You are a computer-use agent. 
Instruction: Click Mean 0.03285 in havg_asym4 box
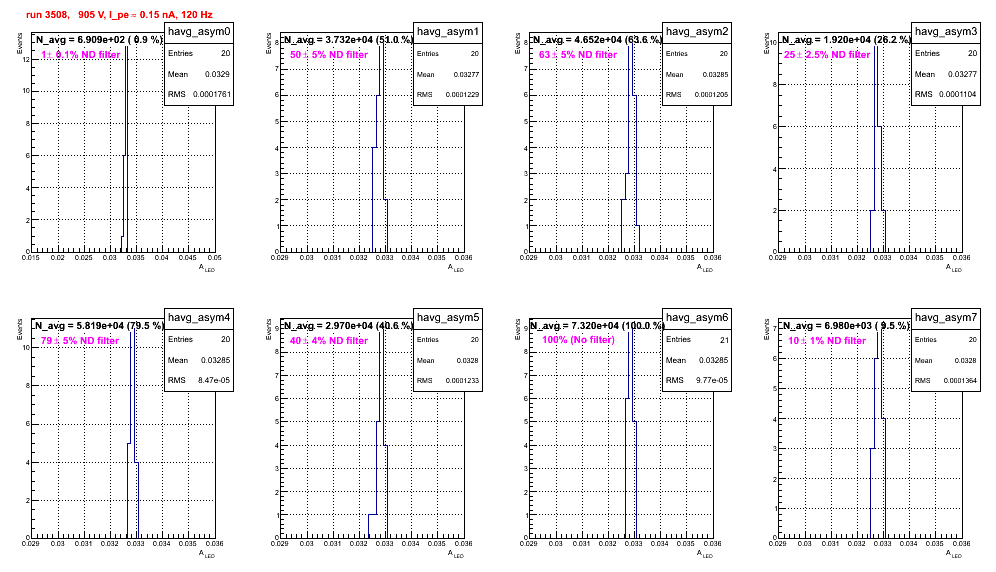[199, 360]
